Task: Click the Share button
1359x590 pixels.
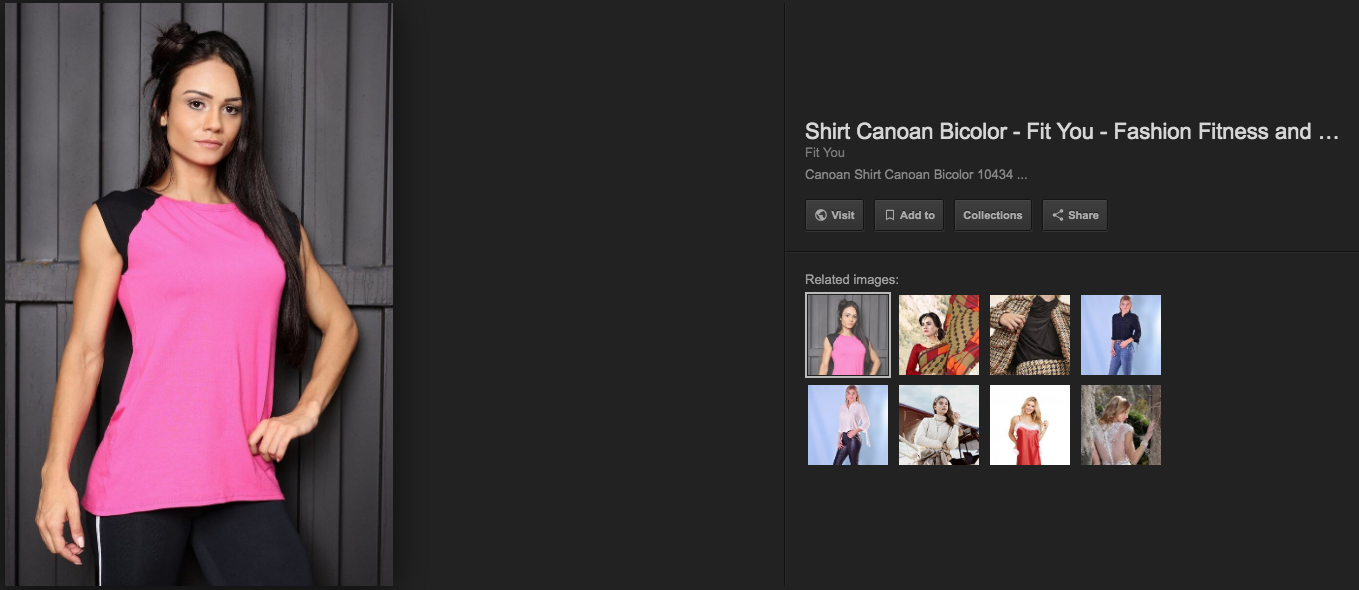Action: 1075,215
